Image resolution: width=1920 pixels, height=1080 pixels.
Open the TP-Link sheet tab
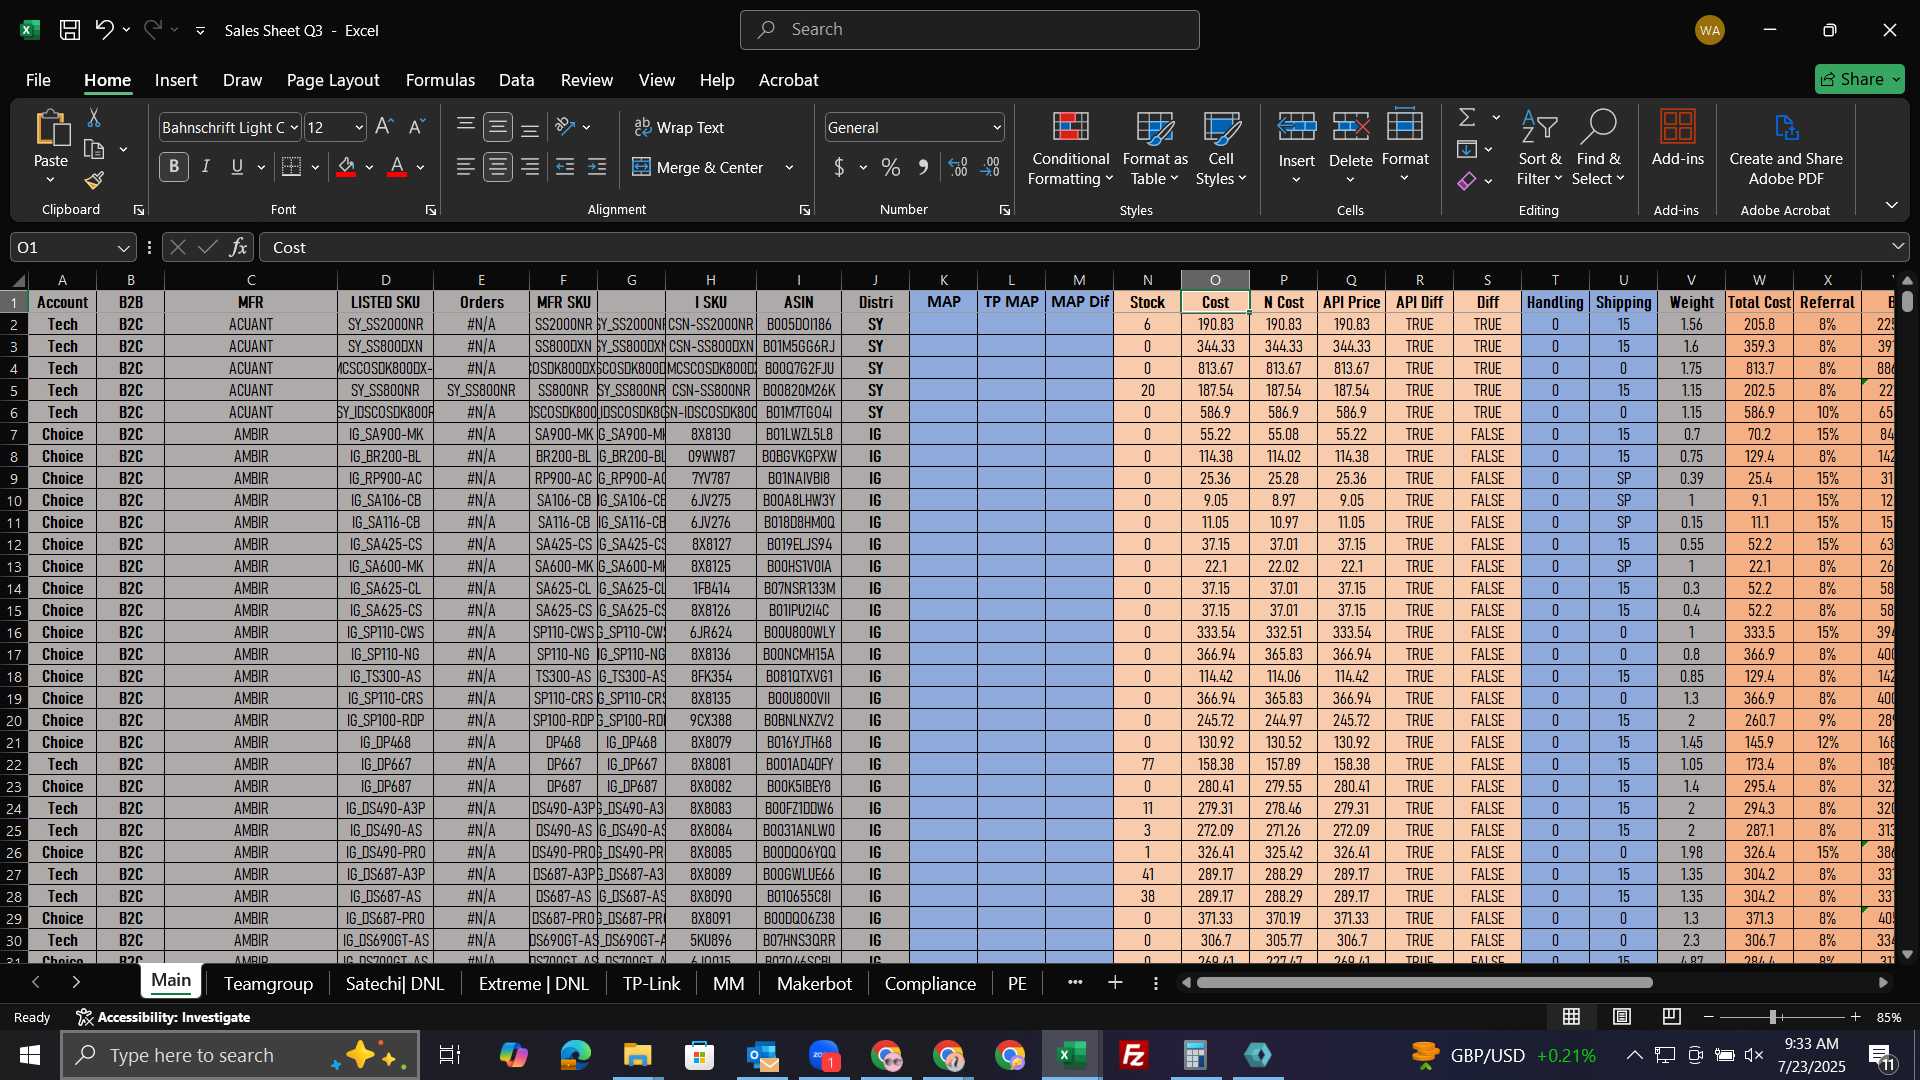click(x=651, y=984)
